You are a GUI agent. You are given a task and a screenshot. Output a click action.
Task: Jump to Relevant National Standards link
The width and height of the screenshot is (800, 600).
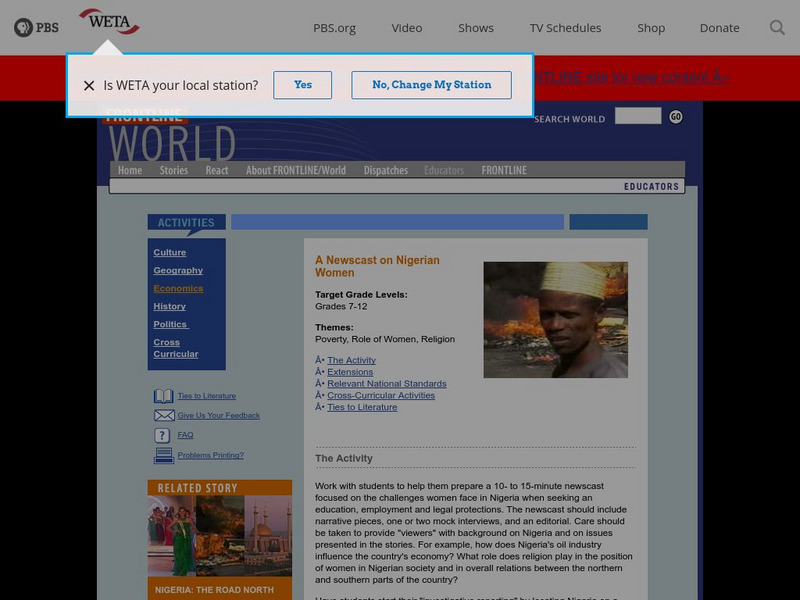pyautogui.click(x=387, y=384)
